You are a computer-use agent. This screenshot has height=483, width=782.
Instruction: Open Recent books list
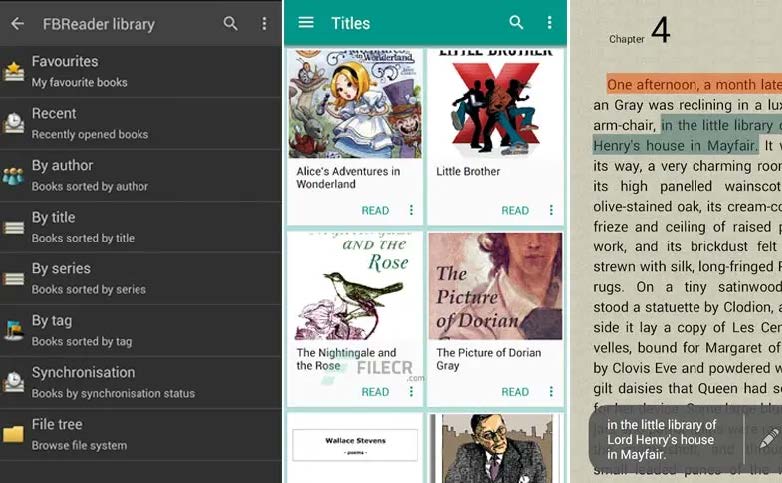click(x=141, y=123)
